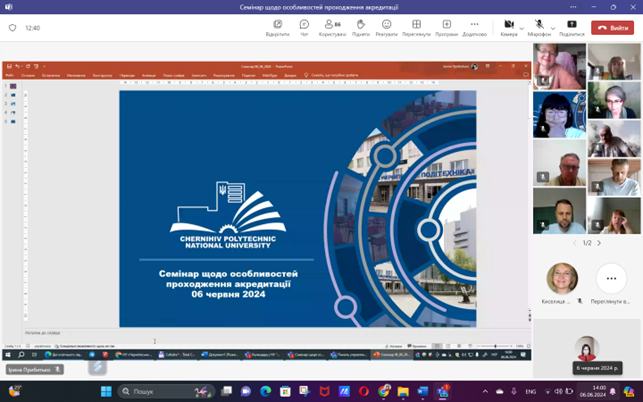Go to the next page of participant videos
Image resolution: width=643 pixels, height=402 pixels.
[x=599, y=243]
